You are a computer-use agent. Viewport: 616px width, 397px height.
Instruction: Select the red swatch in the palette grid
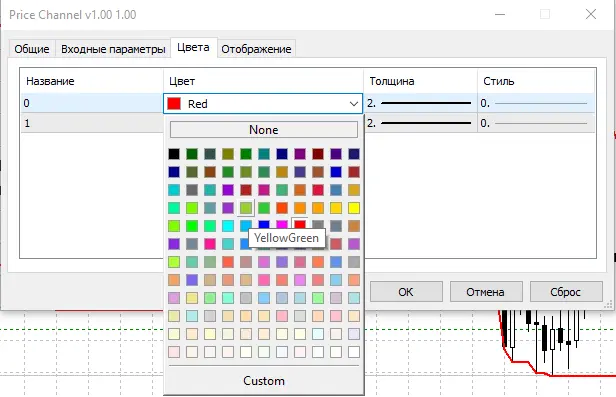pyautogui.click(x=300, y=225)
